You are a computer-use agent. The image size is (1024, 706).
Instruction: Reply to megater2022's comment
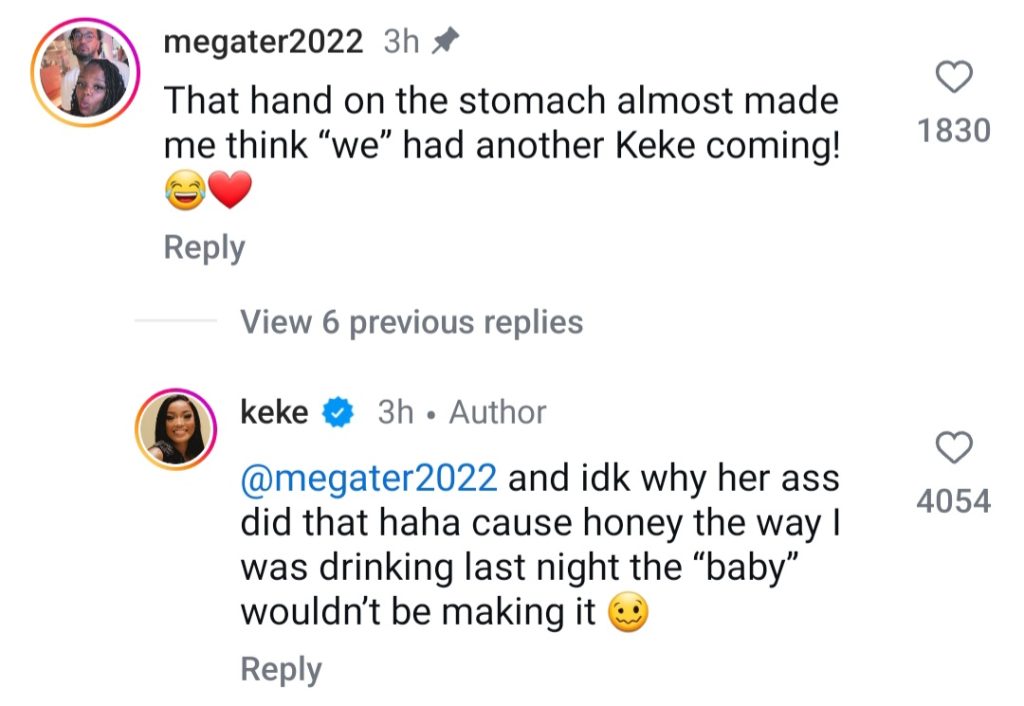[204, 247]
